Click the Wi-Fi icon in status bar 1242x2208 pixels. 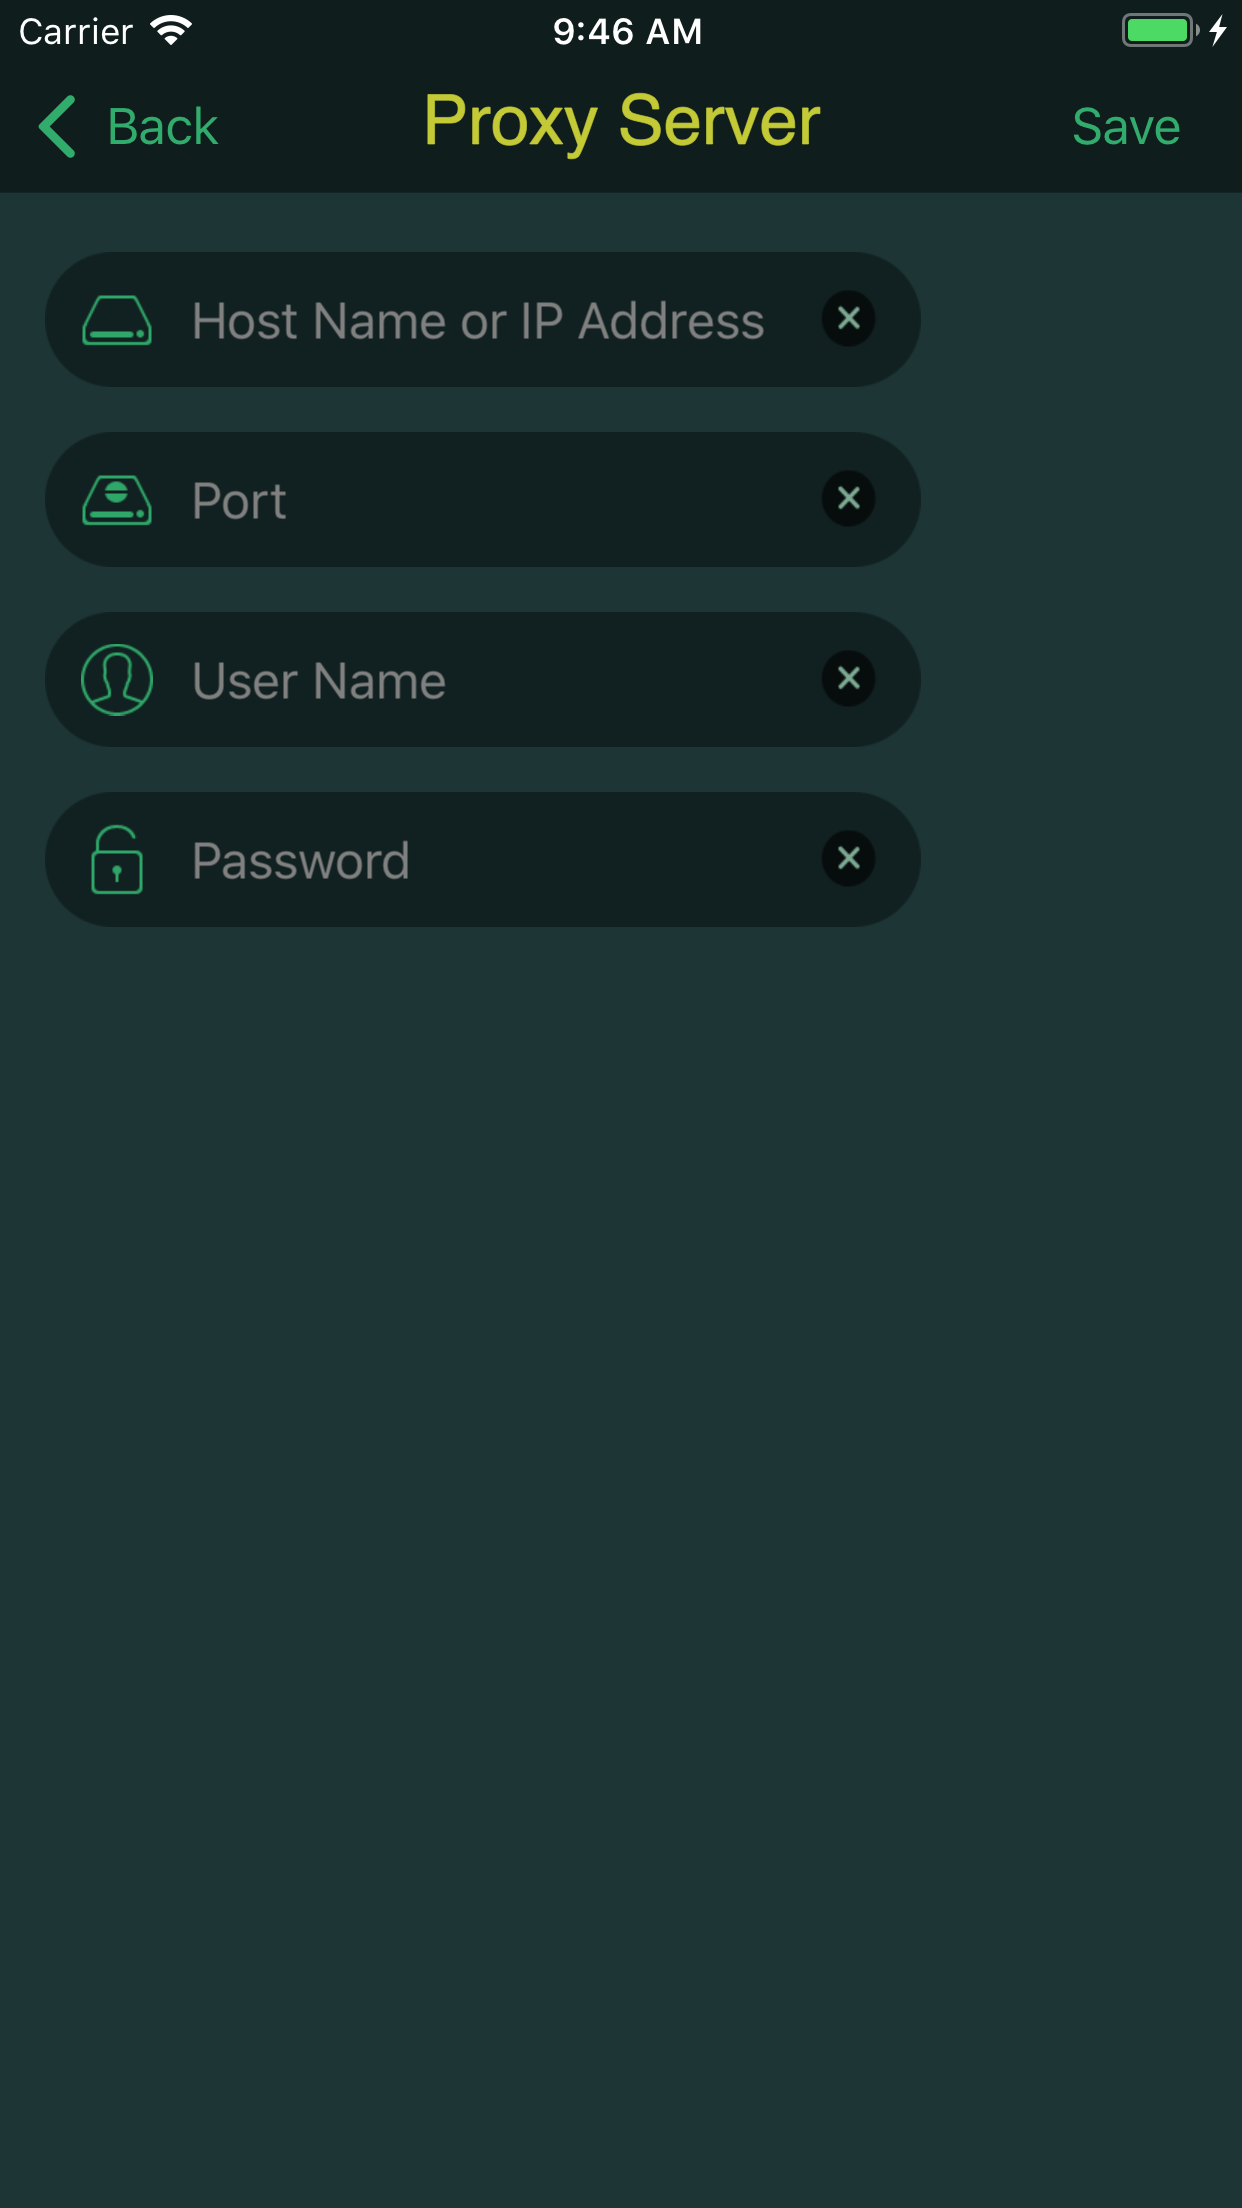coord(172,30)
